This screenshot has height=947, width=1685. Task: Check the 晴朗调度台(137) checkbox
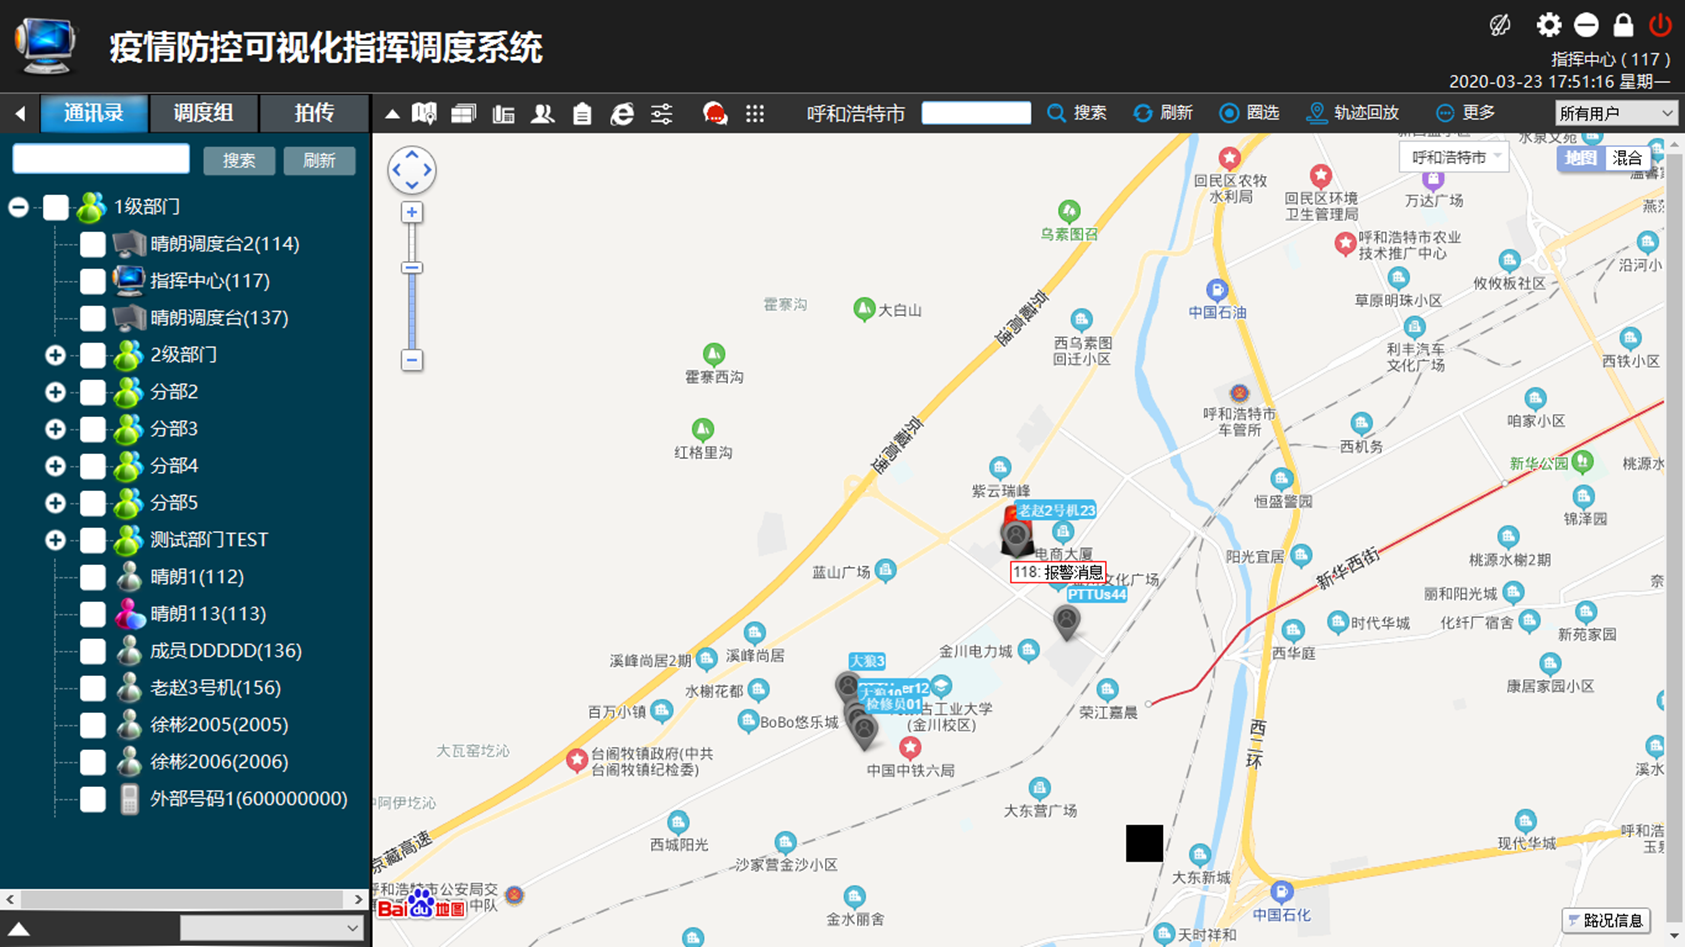93,318
